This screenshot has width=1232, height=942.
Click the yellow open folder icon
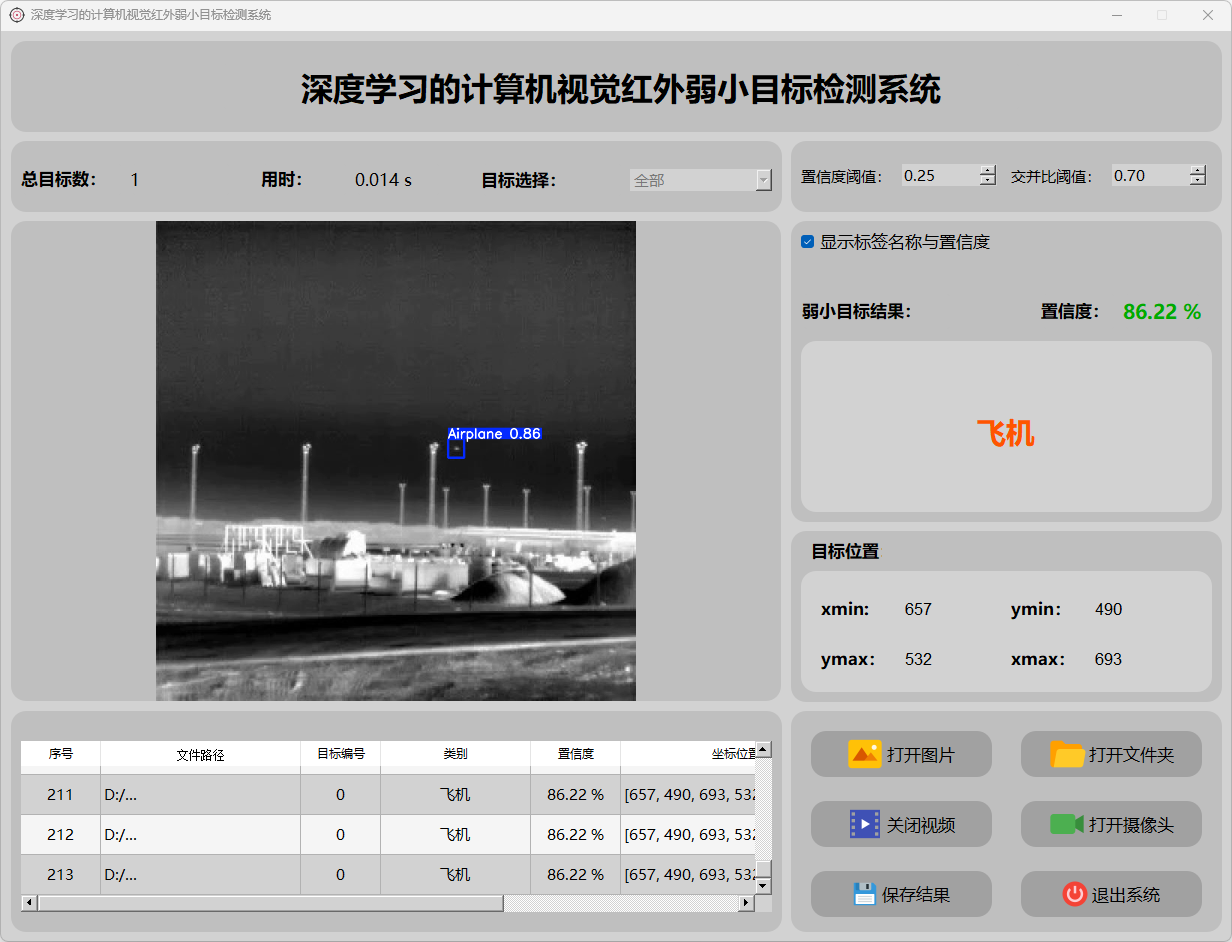1067,754
